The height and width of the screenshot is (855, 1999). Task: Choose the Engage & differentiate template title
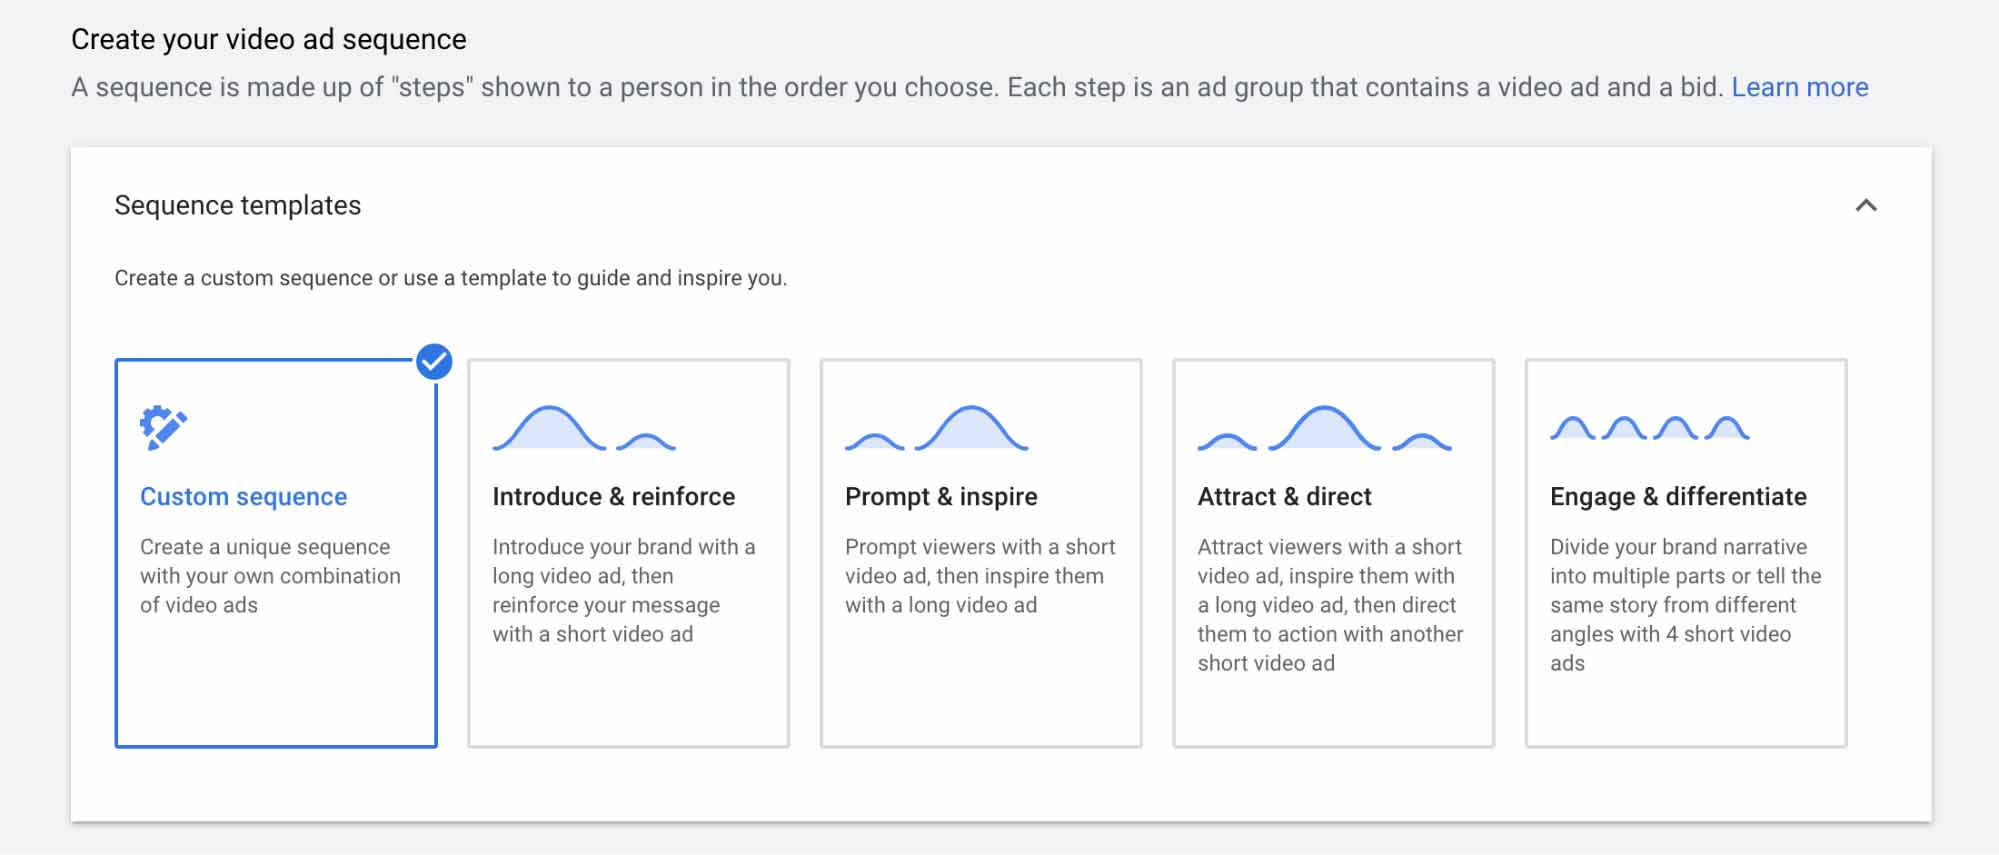click(1678, 497)
